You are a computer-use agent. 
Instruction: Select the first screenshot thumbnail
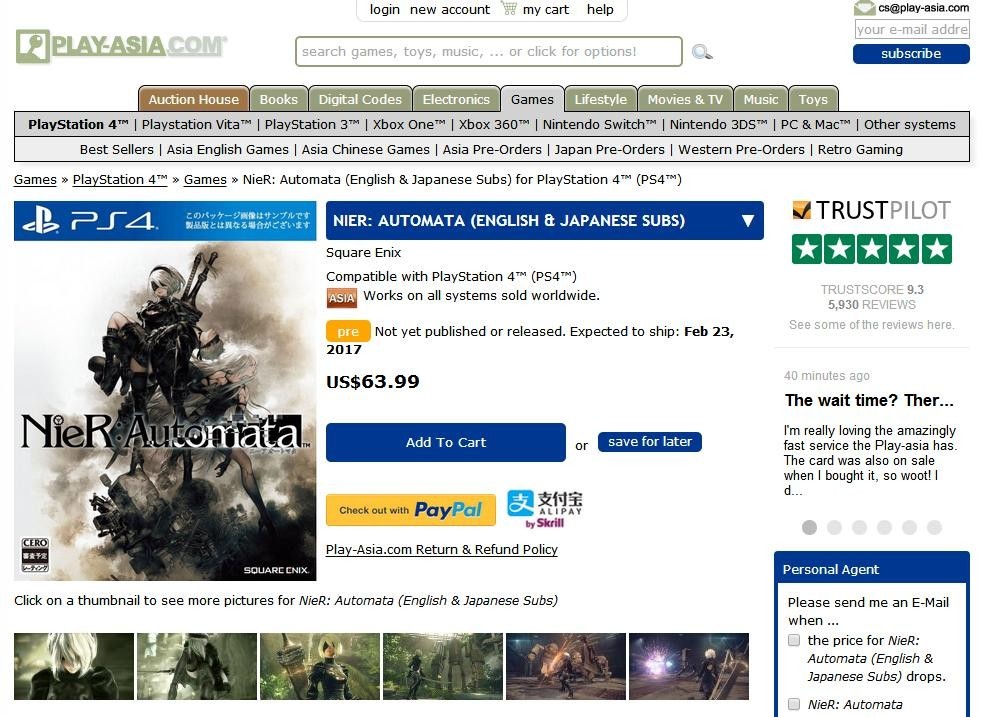coord(74,665)
